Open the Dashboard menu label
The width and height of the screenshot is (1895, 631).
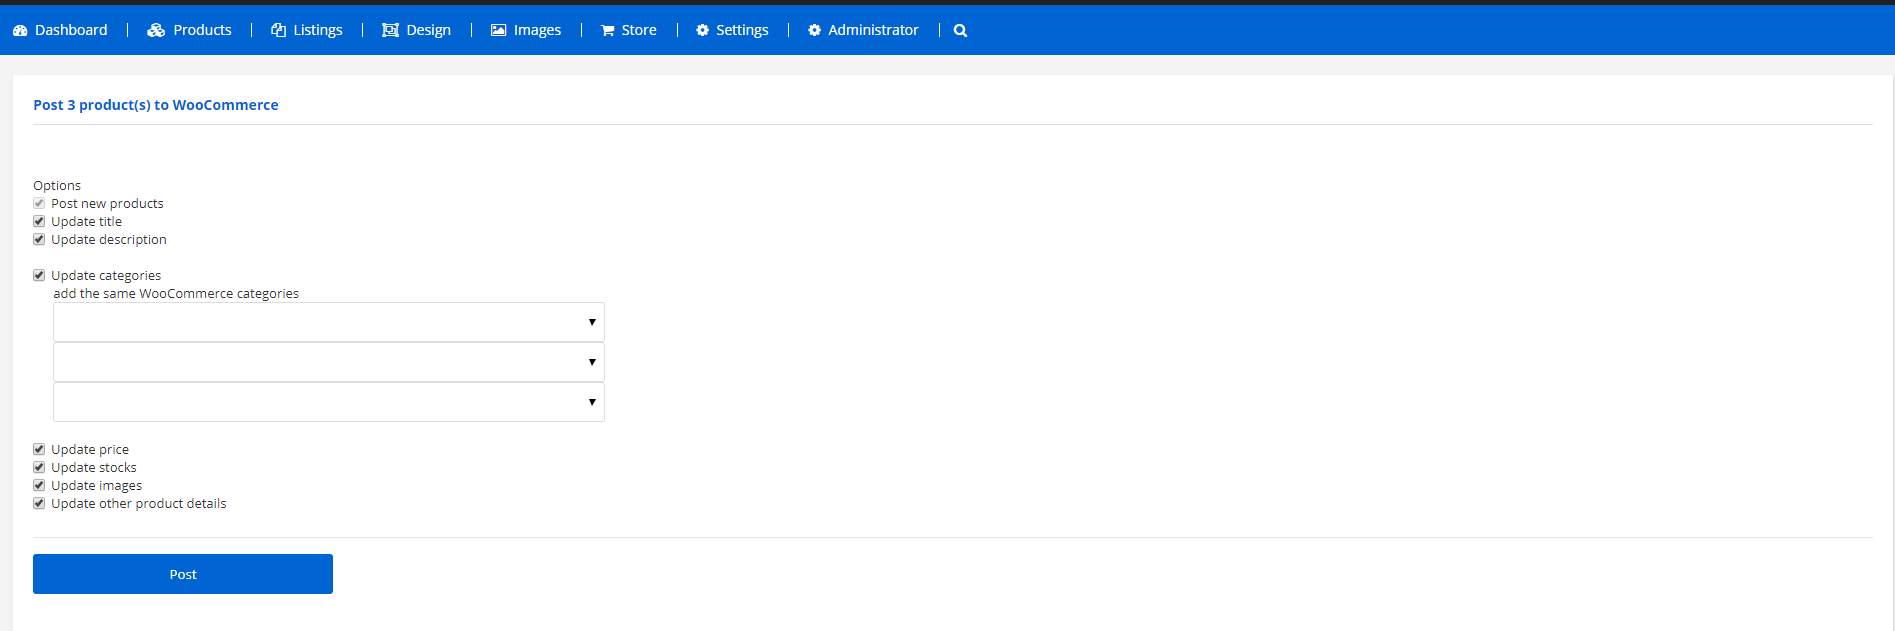(x=71, y=30)
